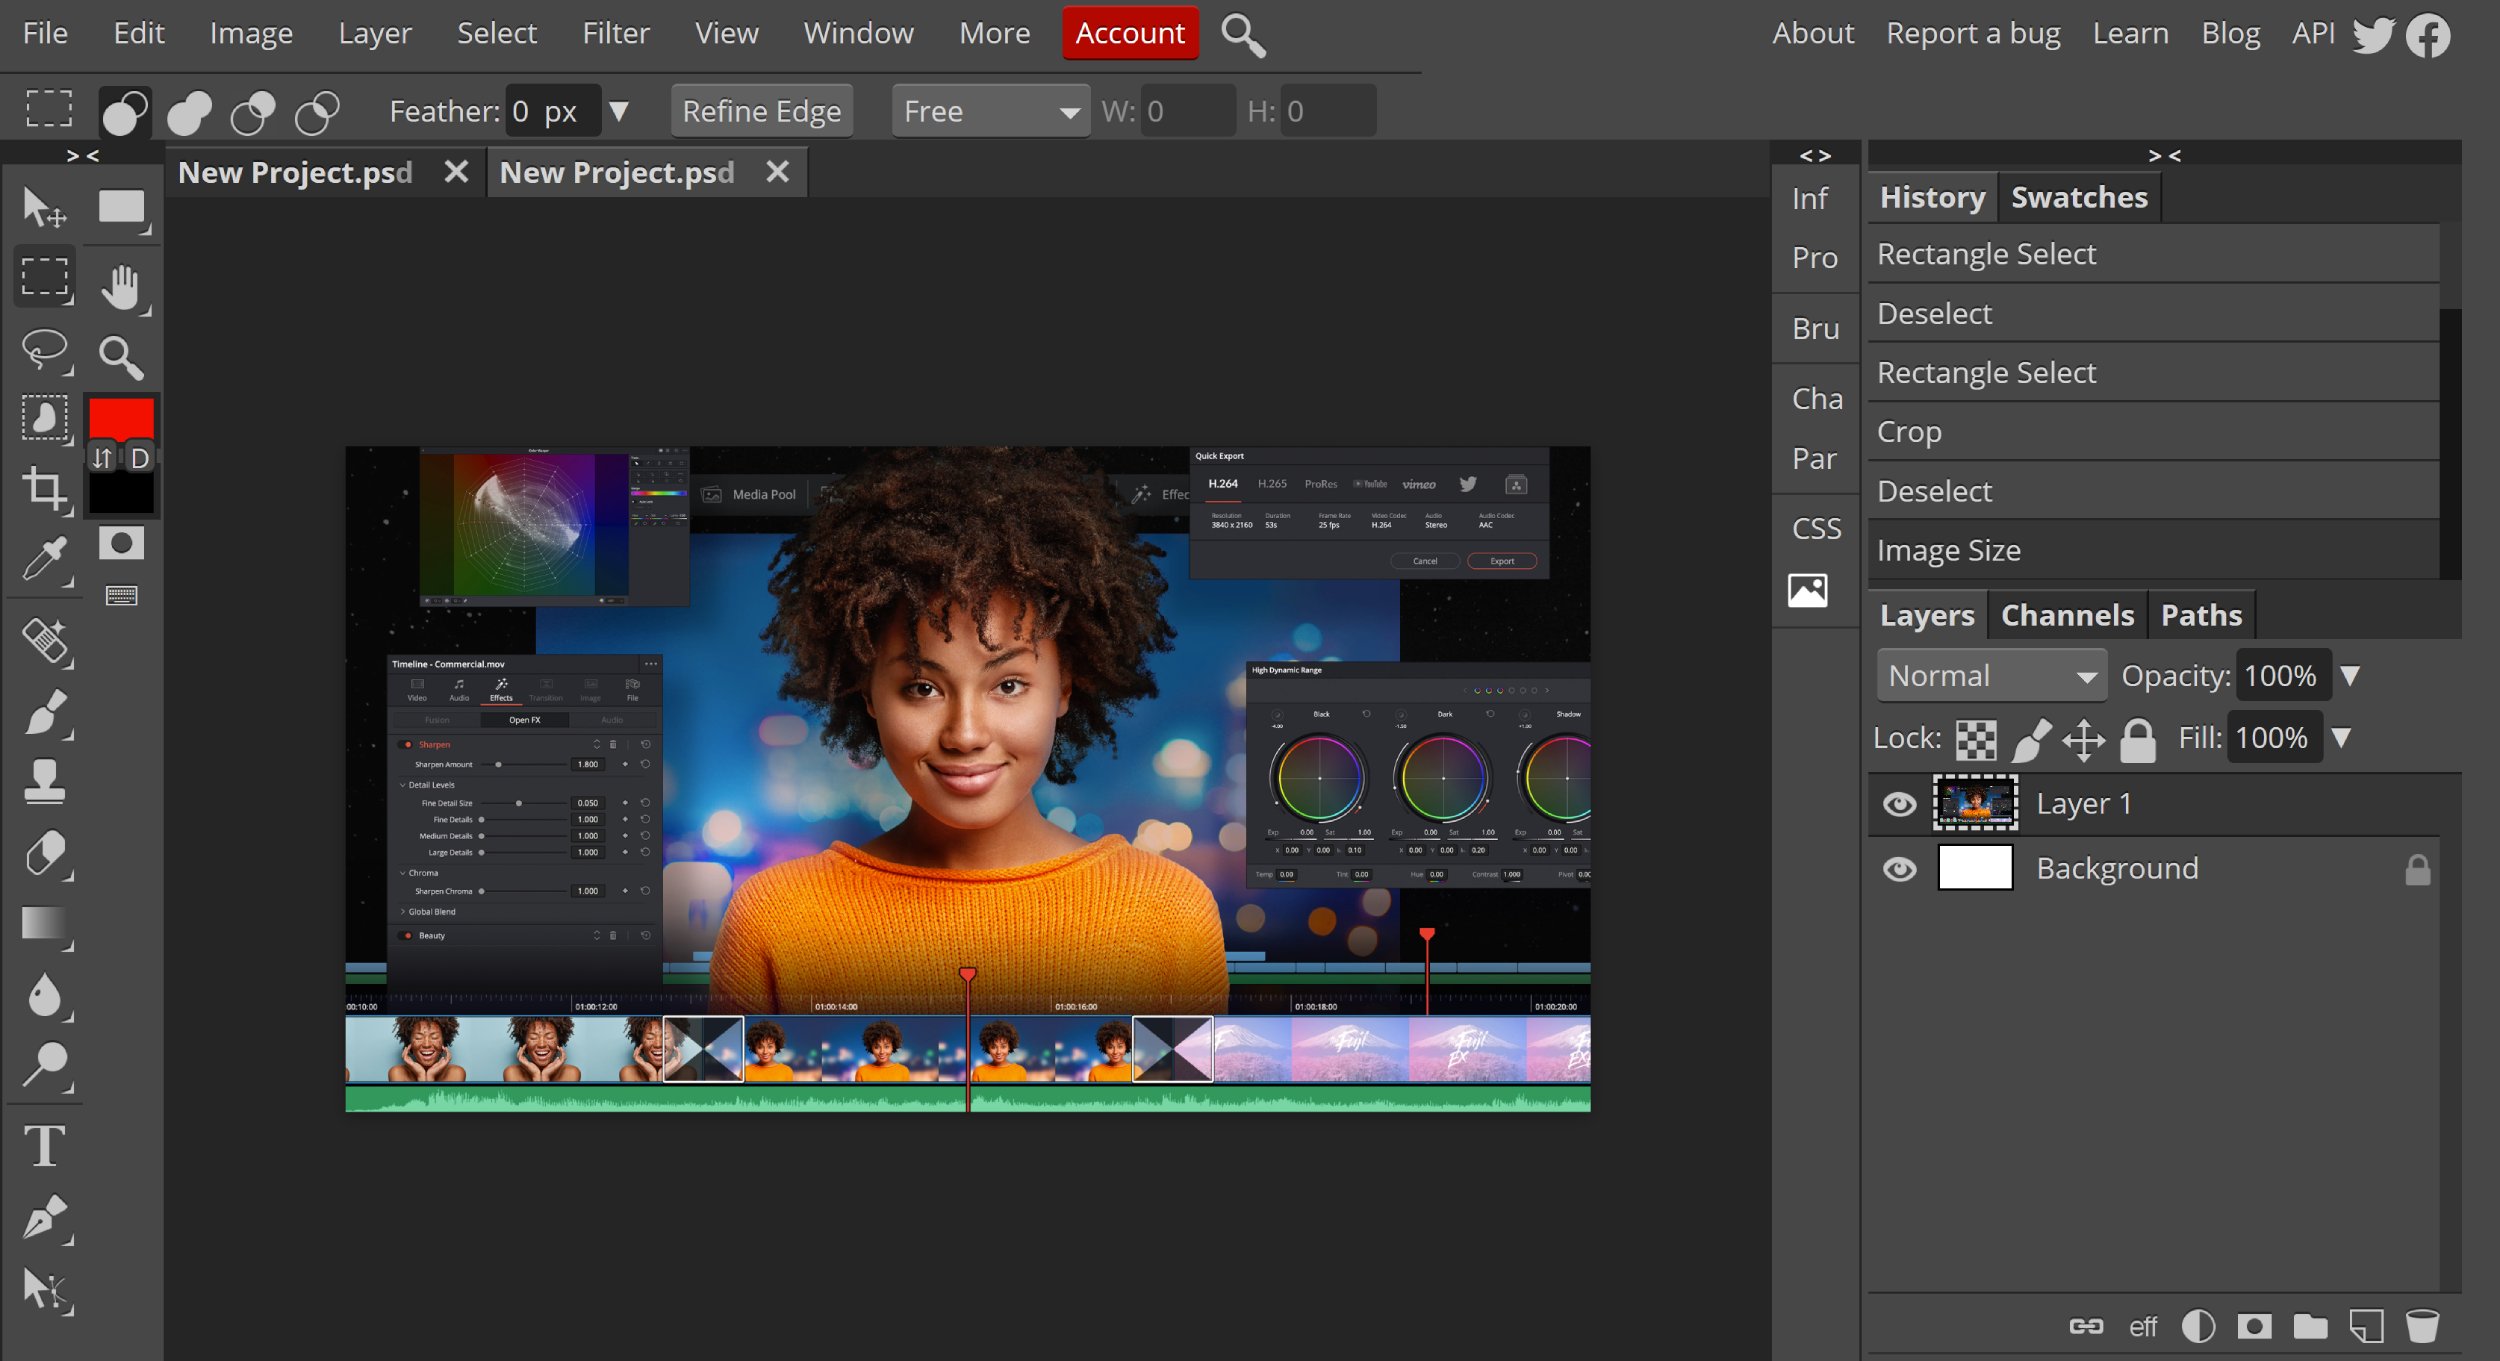Open the Opacity slider dropdown arrow
This screenshot has width=2500, height=1361.
pos(2350,676)
